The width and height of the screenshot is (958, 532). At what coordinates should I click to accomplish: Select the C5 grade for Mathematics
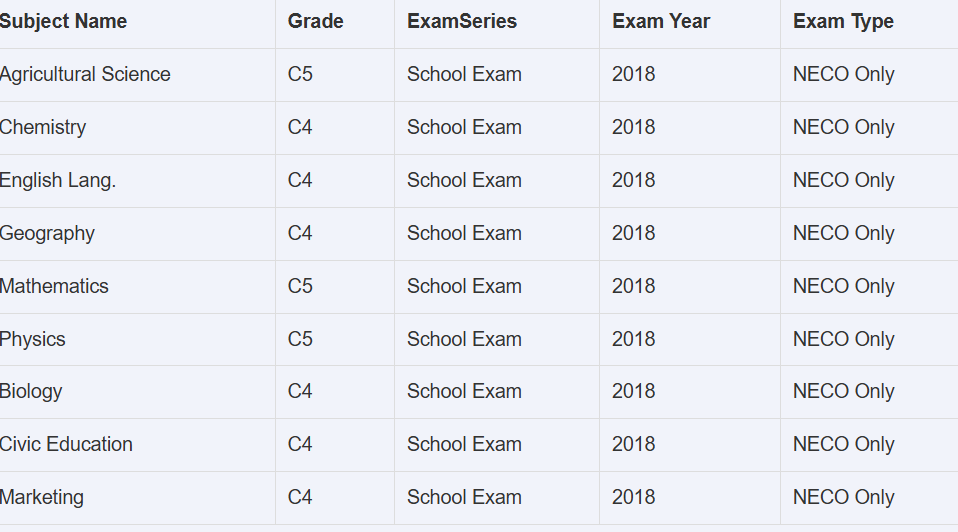click(300, 286)
